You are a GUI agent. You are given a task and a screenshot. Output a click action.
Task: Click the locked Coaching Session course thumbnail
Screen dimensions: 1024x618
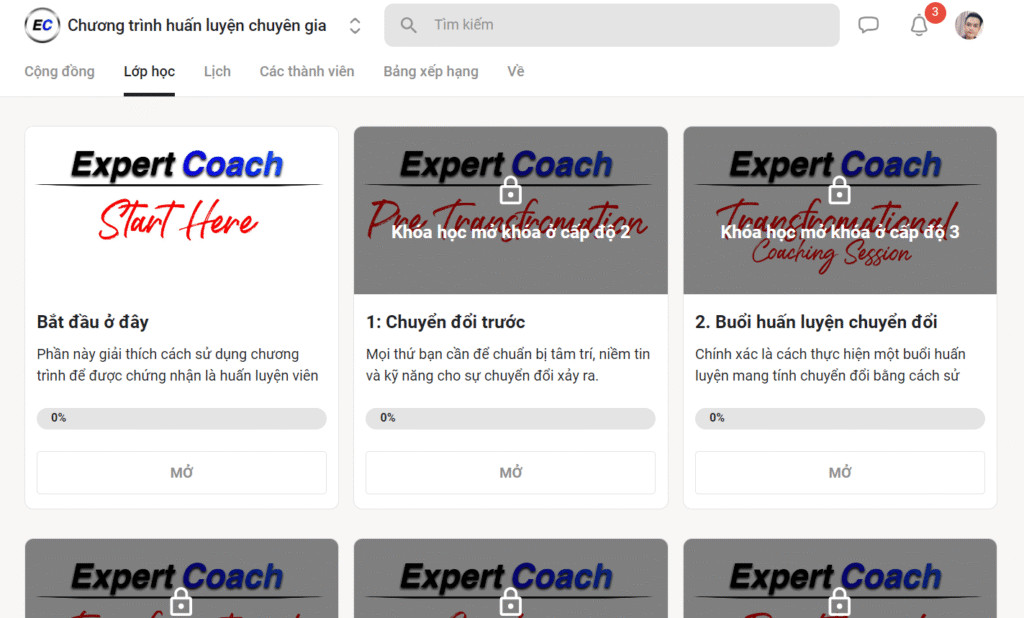coord(840,210)
